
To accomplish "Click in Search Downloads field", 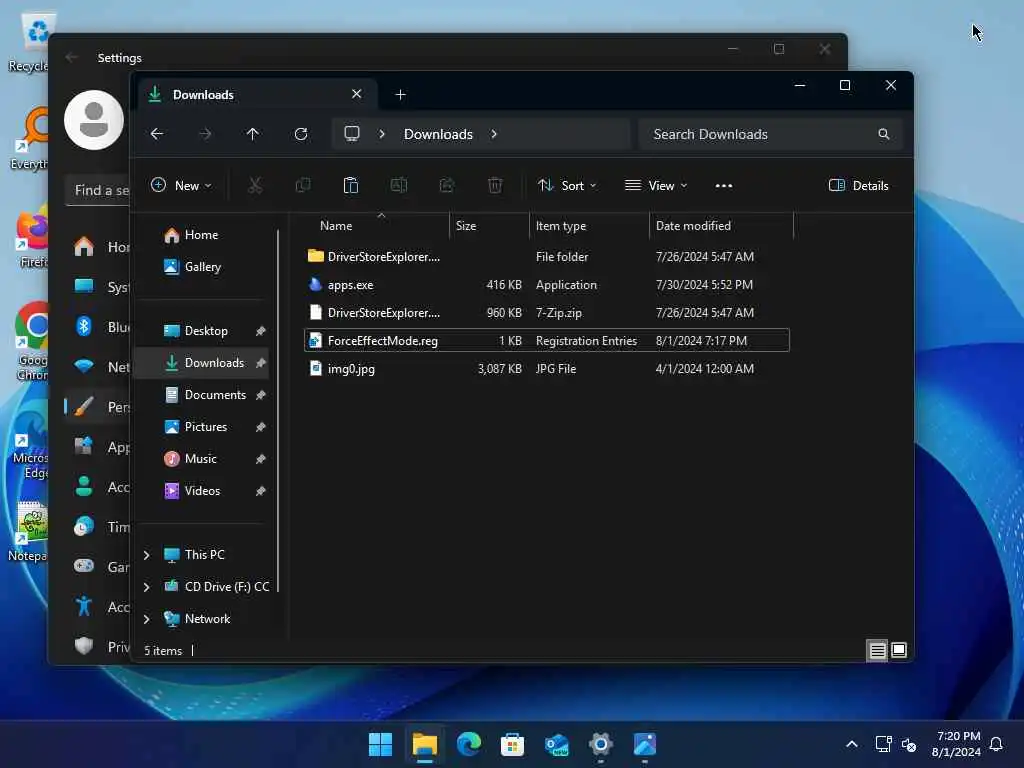I will coord(771,134).
